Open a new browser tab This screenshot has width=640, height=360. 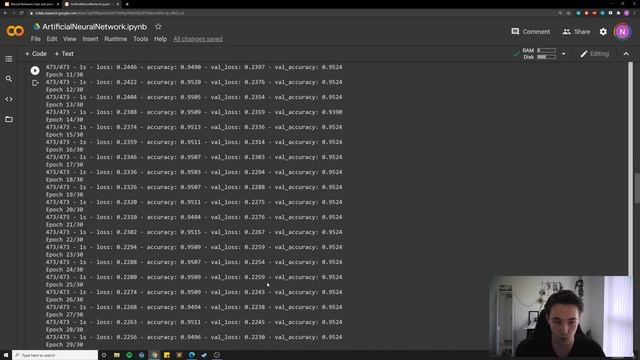click(127, 4)
